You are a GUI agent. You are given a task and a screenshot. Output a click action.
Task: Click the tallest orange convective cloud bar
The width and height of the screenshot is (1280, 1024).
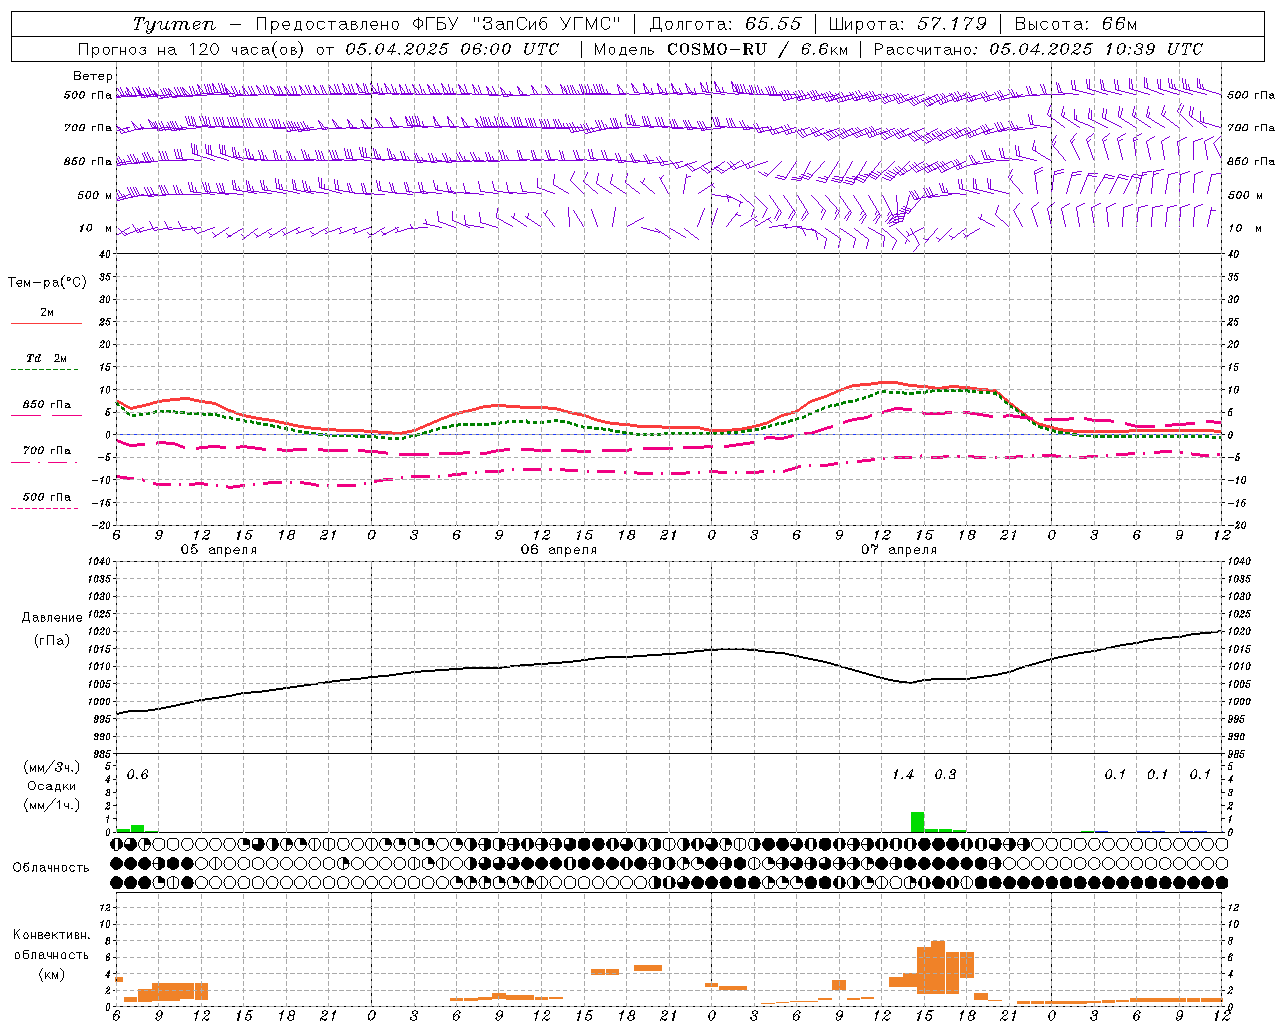(x=938, y=967)
